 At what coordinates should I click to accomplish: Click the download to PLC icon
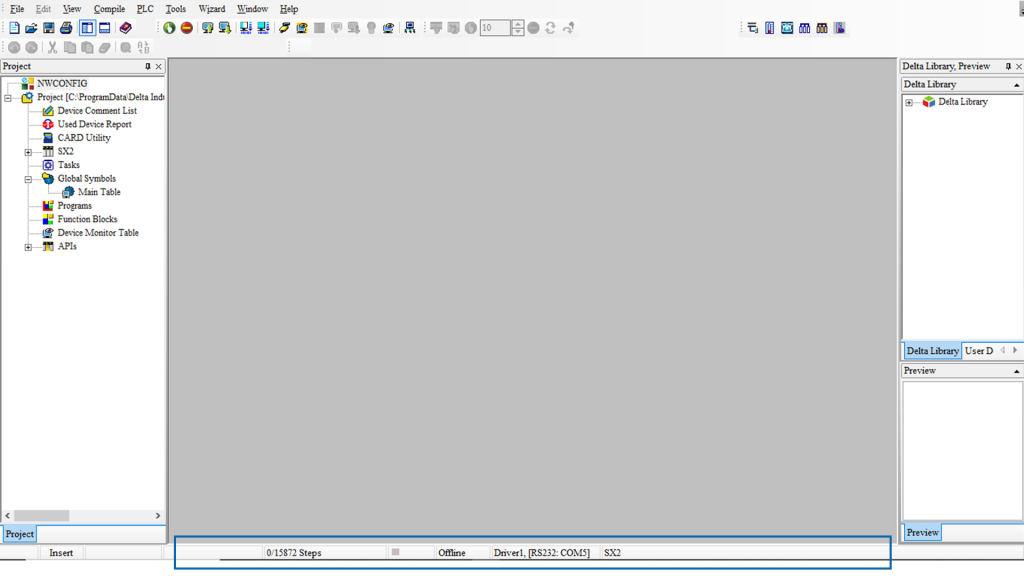pos(225,28)
